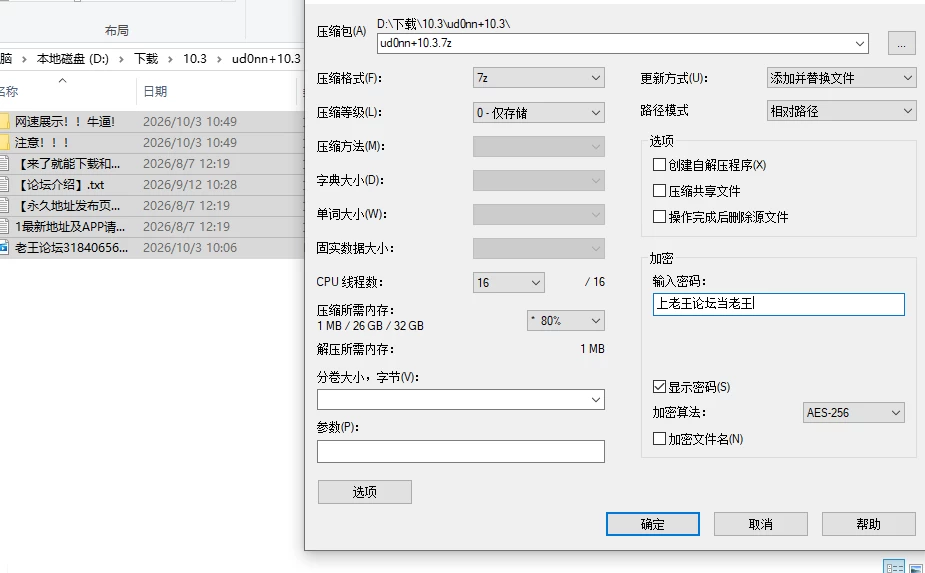Click the browse ... button for archive path
The width and height of the screenshot is (925, 573).
[x=901, y=44]
